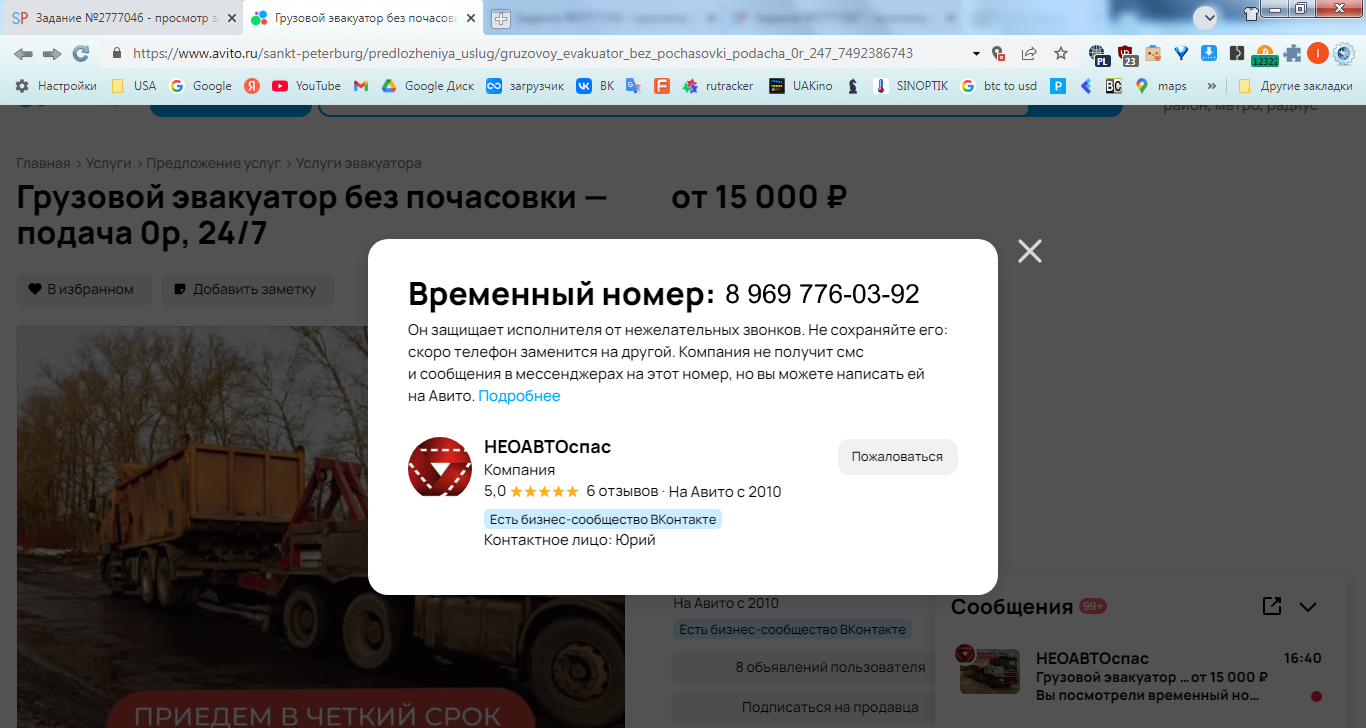This screenshot has height=728, width=1366.
Task: Open НЕОАВТОспас chat in messages
Action: pyautogui.click(x=1142, y=676)
